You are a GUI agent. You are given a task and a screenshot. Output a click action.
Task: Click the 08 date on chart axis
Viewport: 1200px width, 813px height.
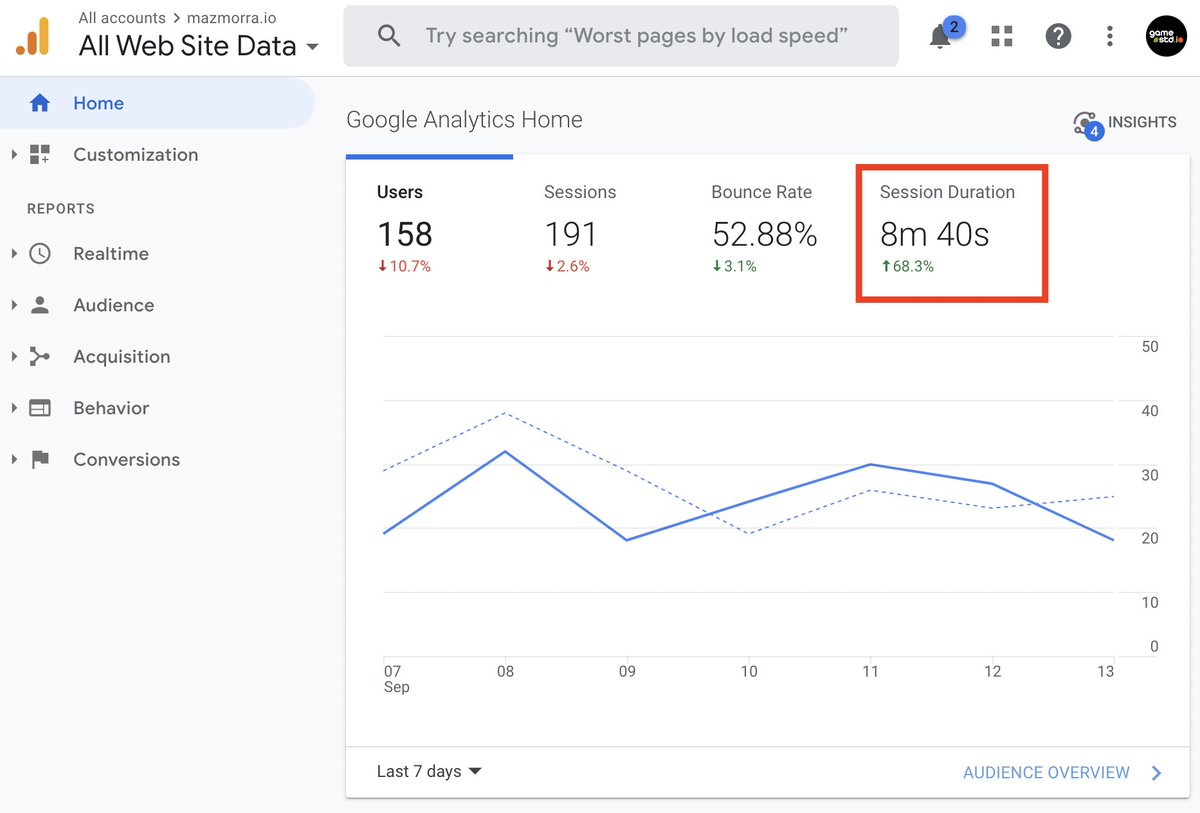point(506,672)
